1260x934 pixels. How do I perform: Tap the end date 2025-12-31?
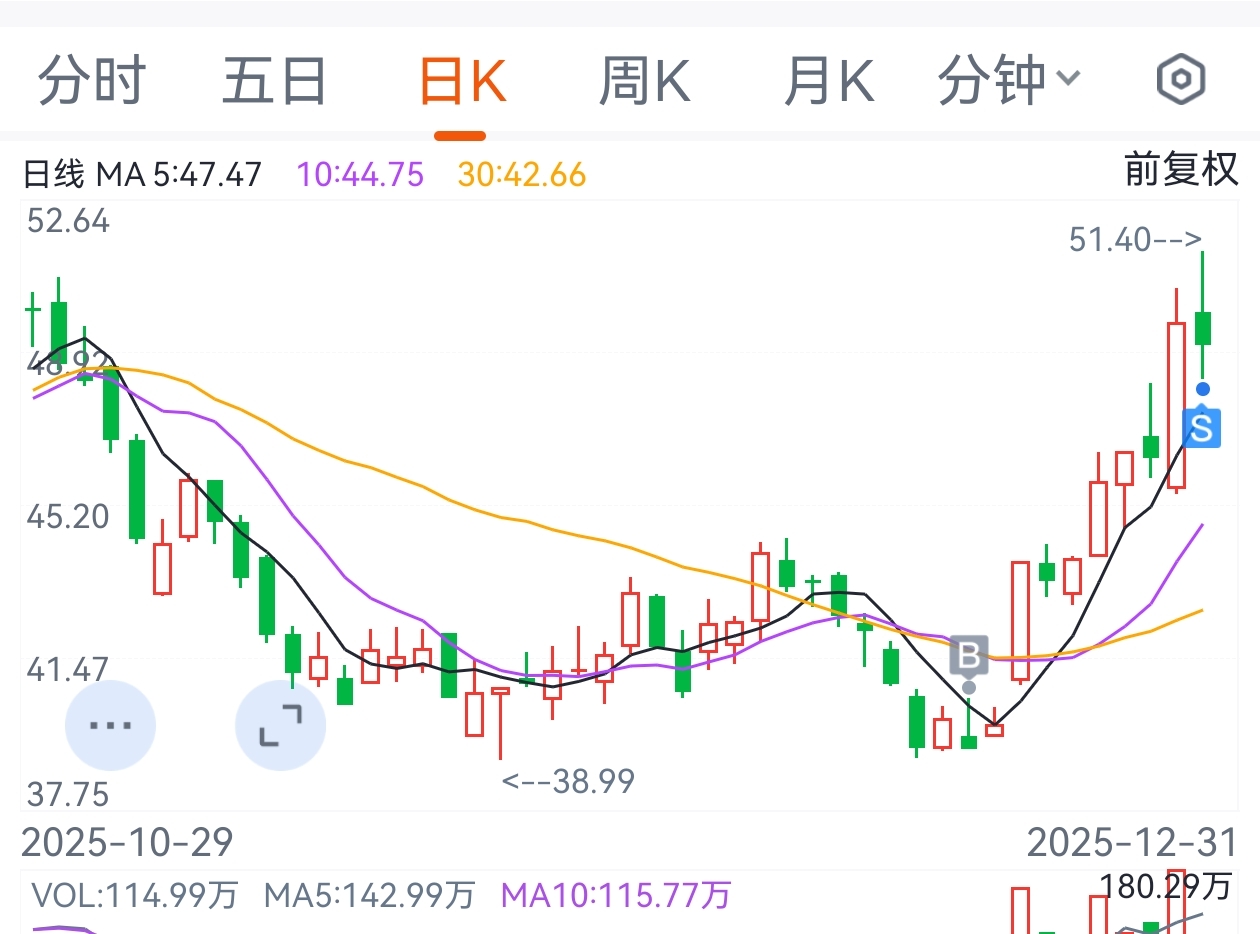pyautogui.click(x=1132, y=843)
